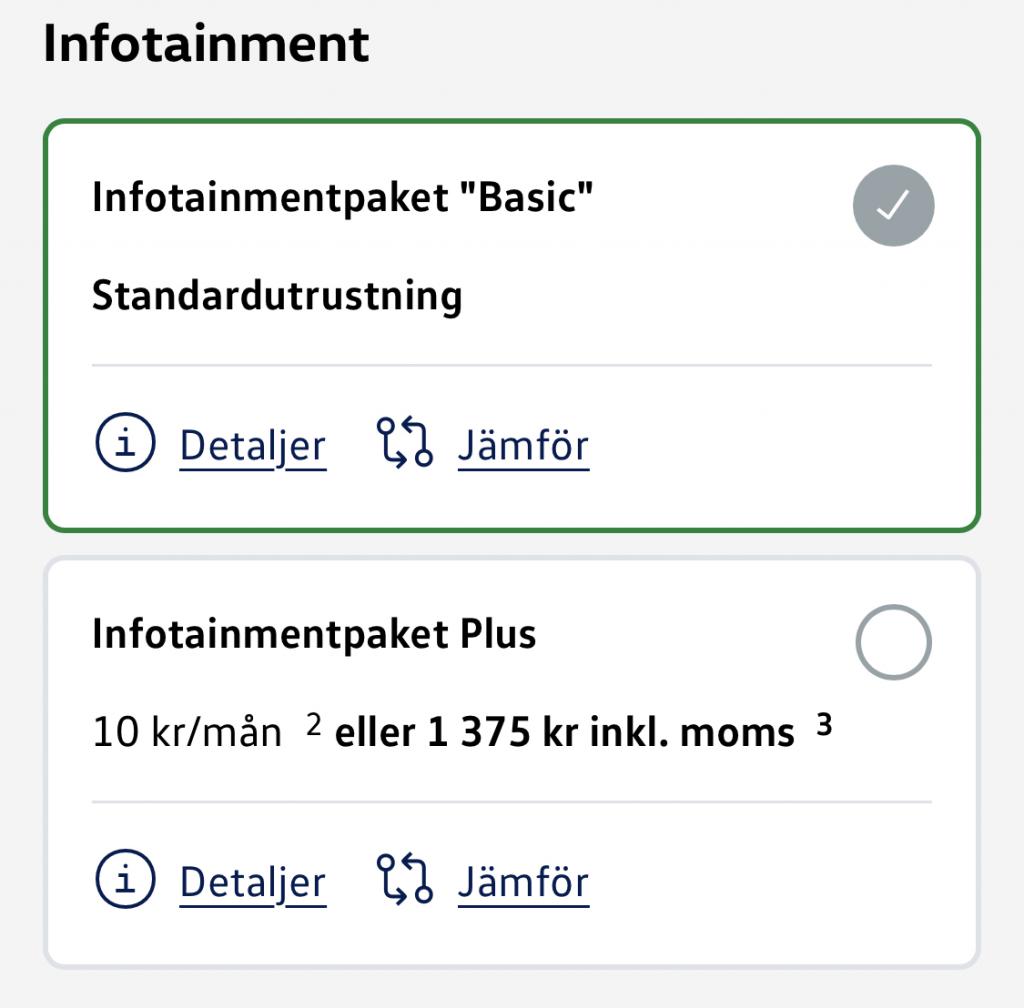
Task: Click the Infotainmentpaket Plus title
Action: [314, 634]
